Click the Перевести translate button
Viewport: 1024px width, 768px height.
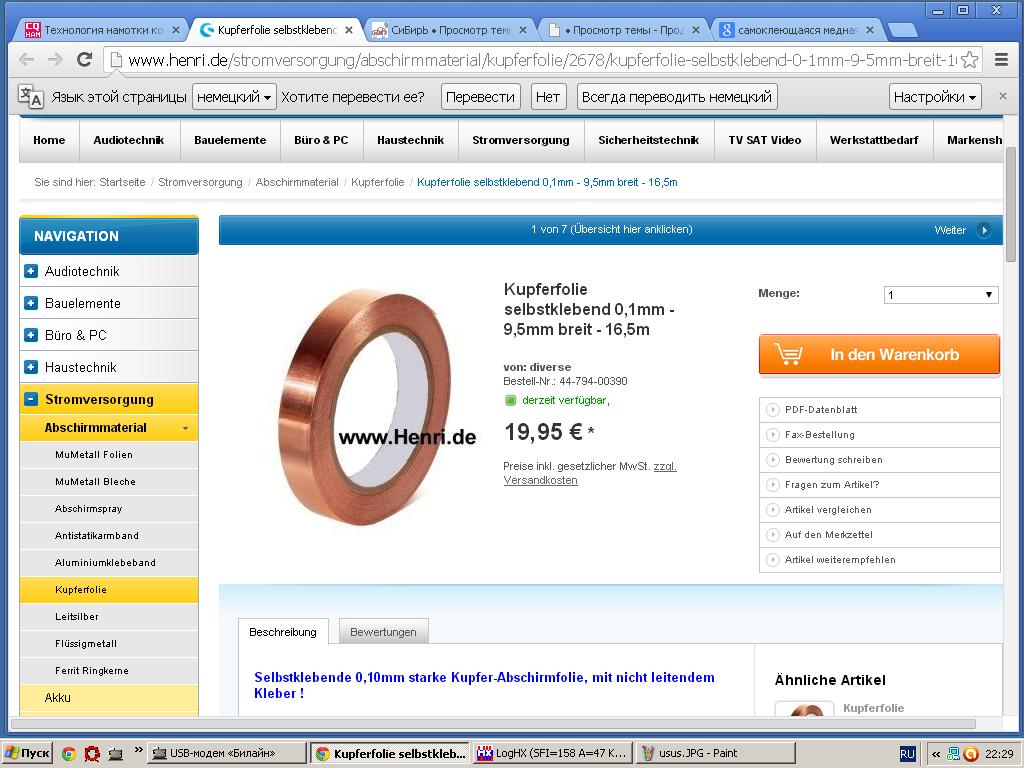pyautogui.click(x=481, y=97)
